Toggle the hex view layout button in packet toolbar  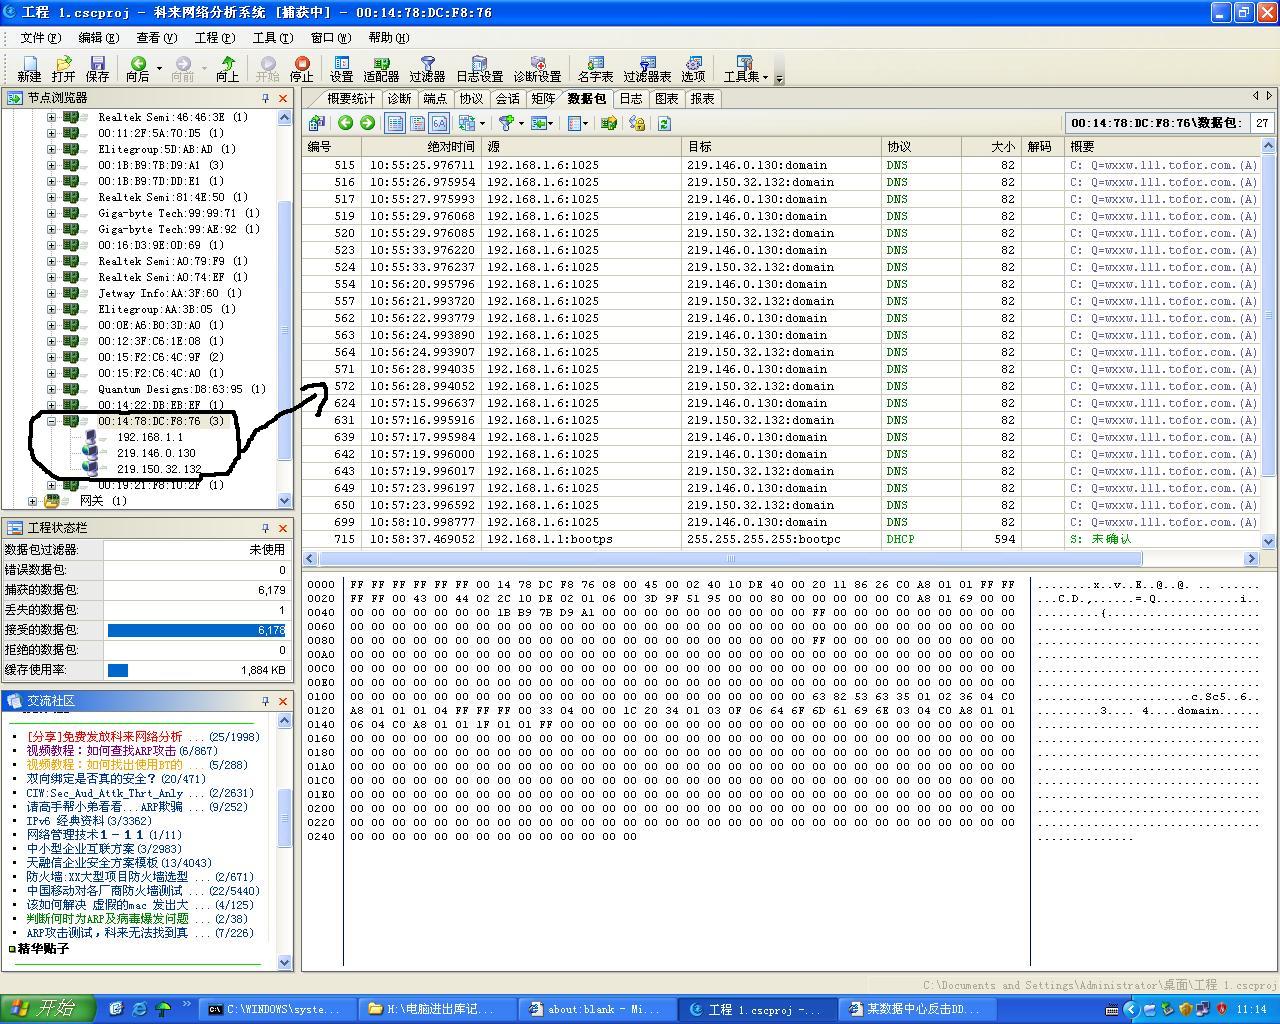439,123
